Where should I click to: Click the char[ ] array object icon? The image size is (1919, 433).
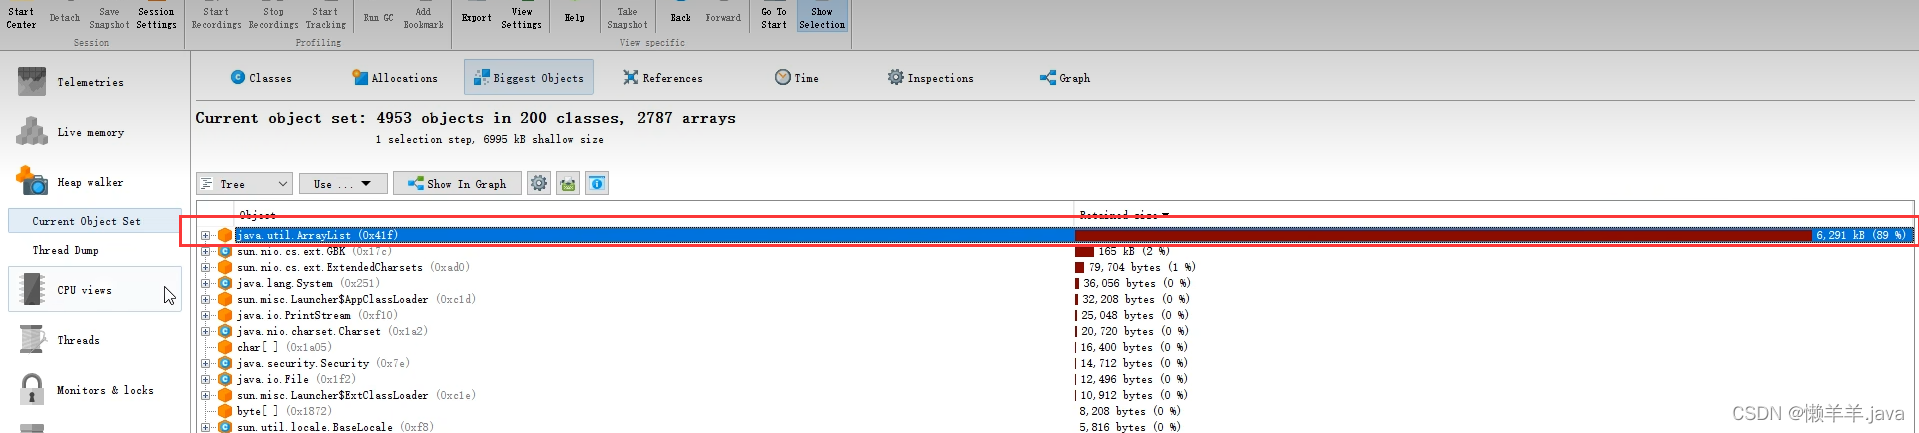[225, 347]
